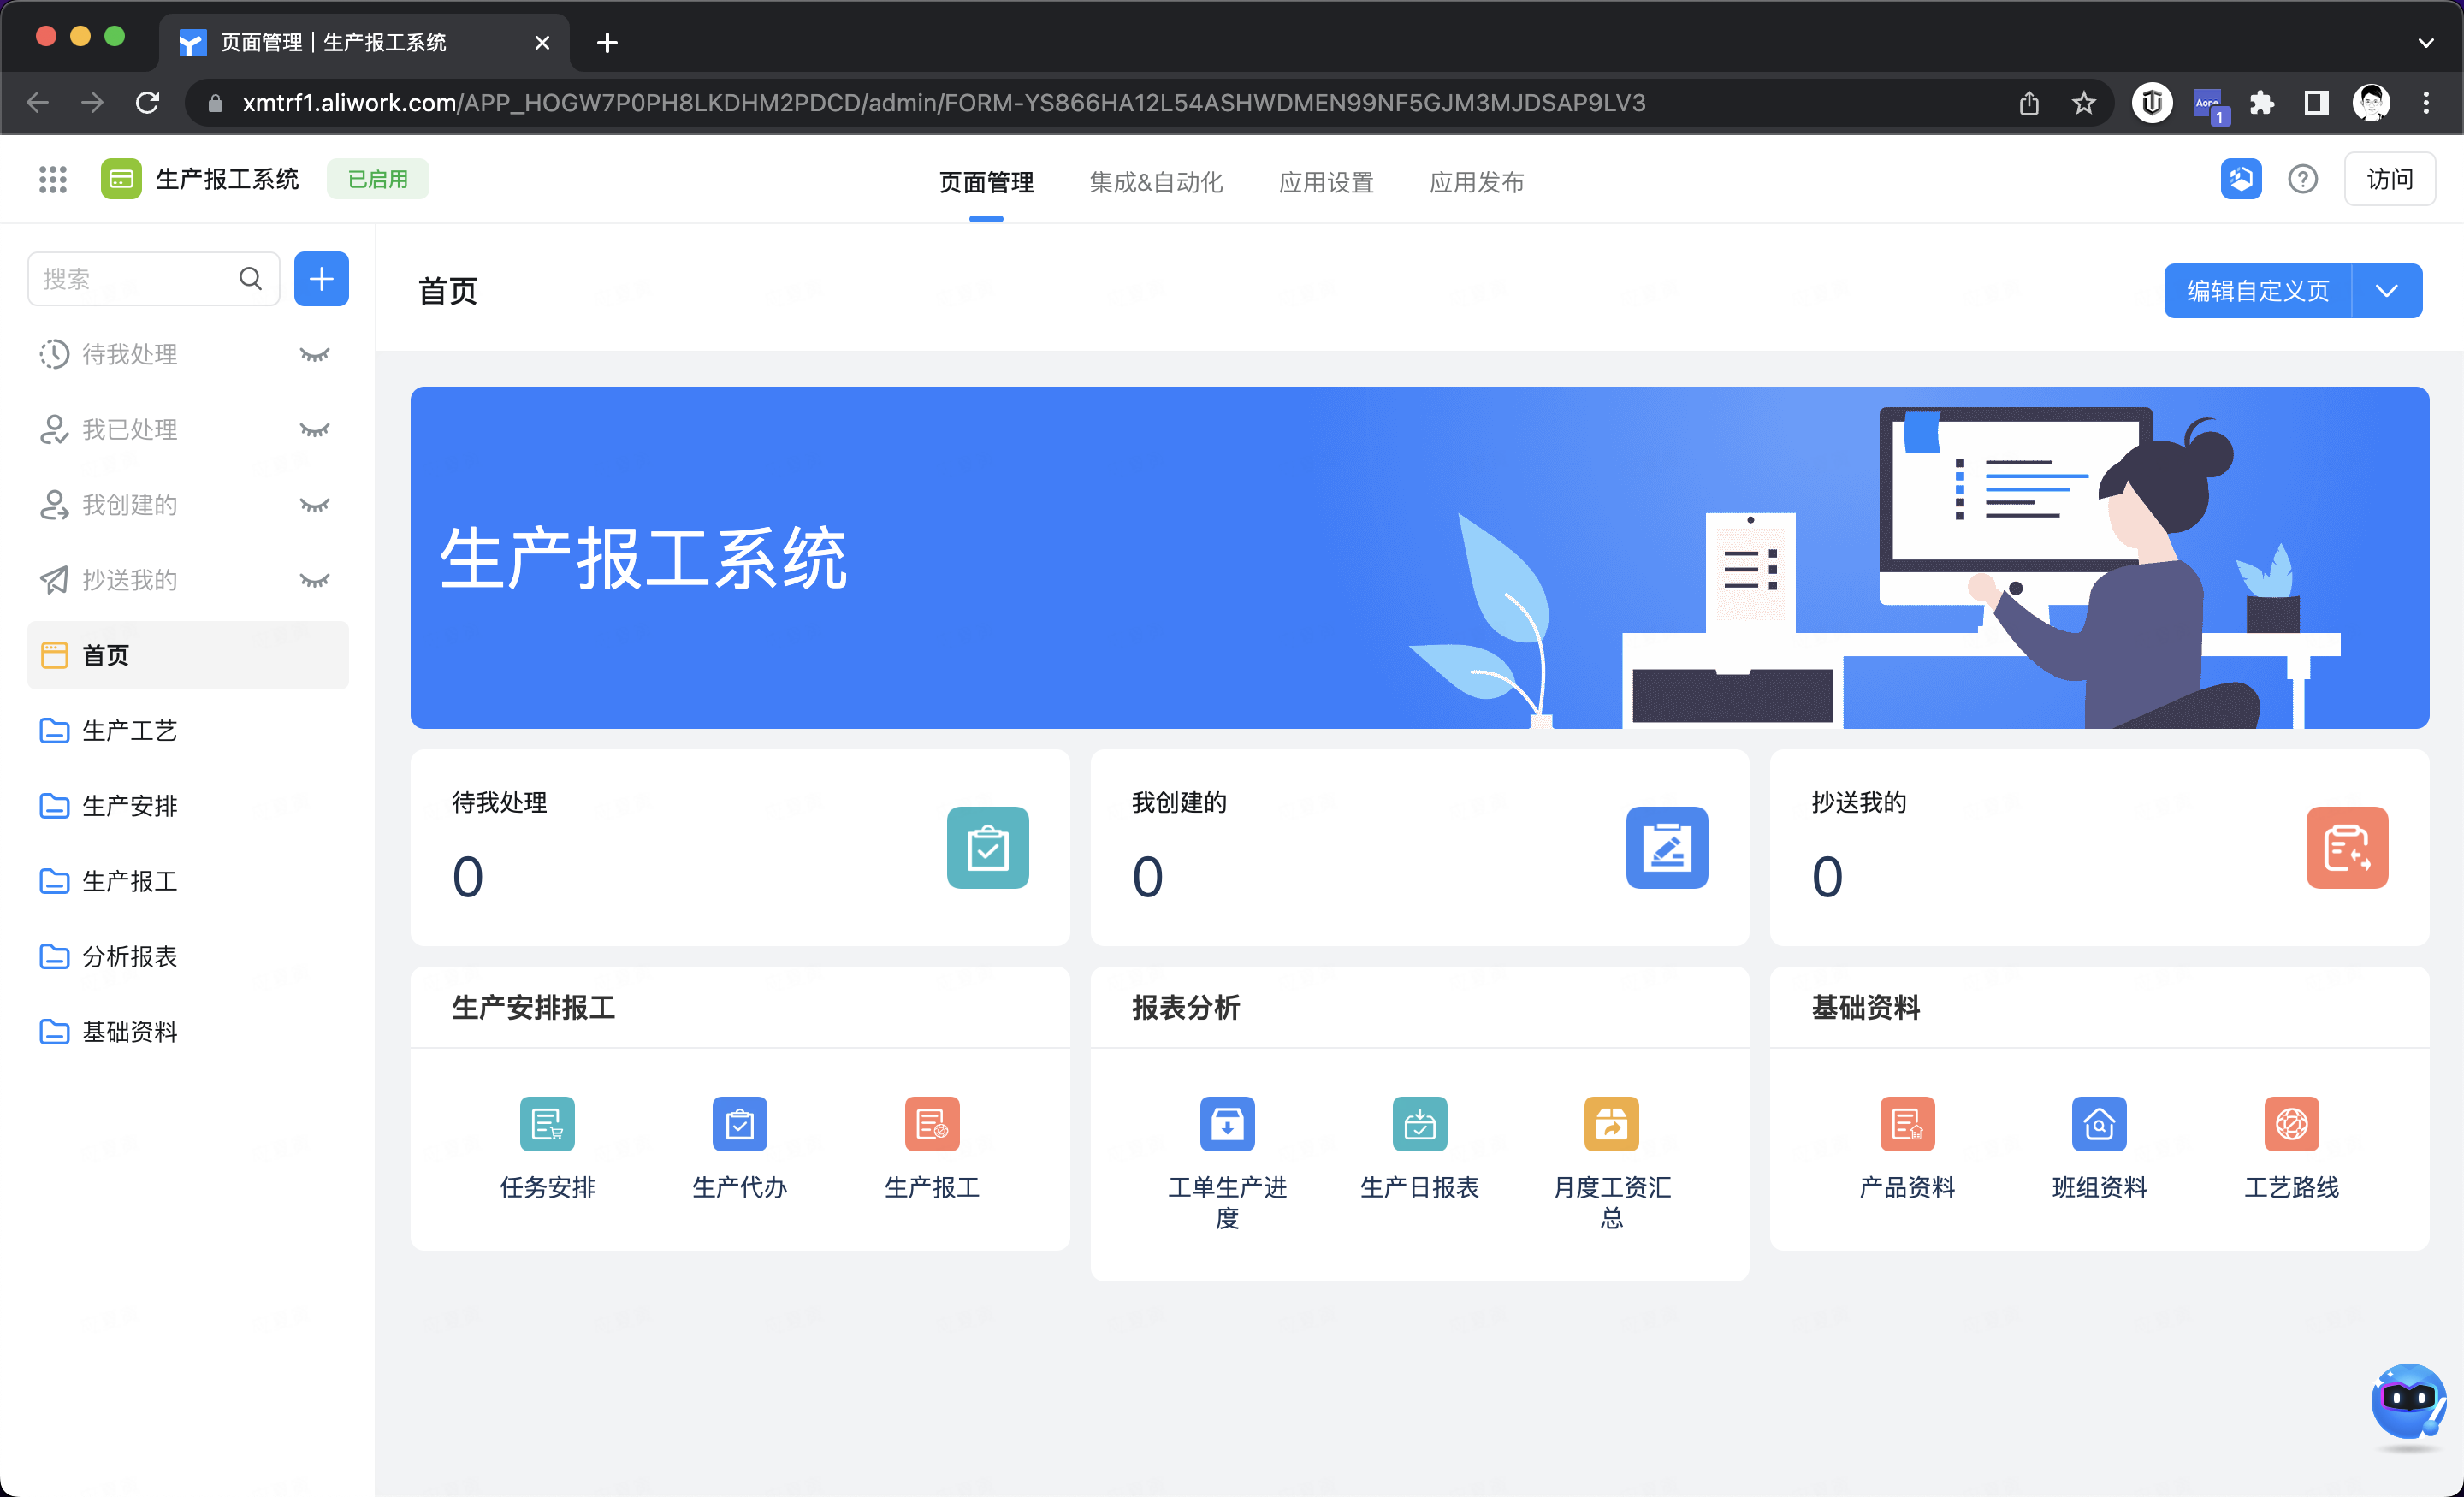
Task: Open the 待我处理 sidebar entry
Action: (x=129, y=354)
